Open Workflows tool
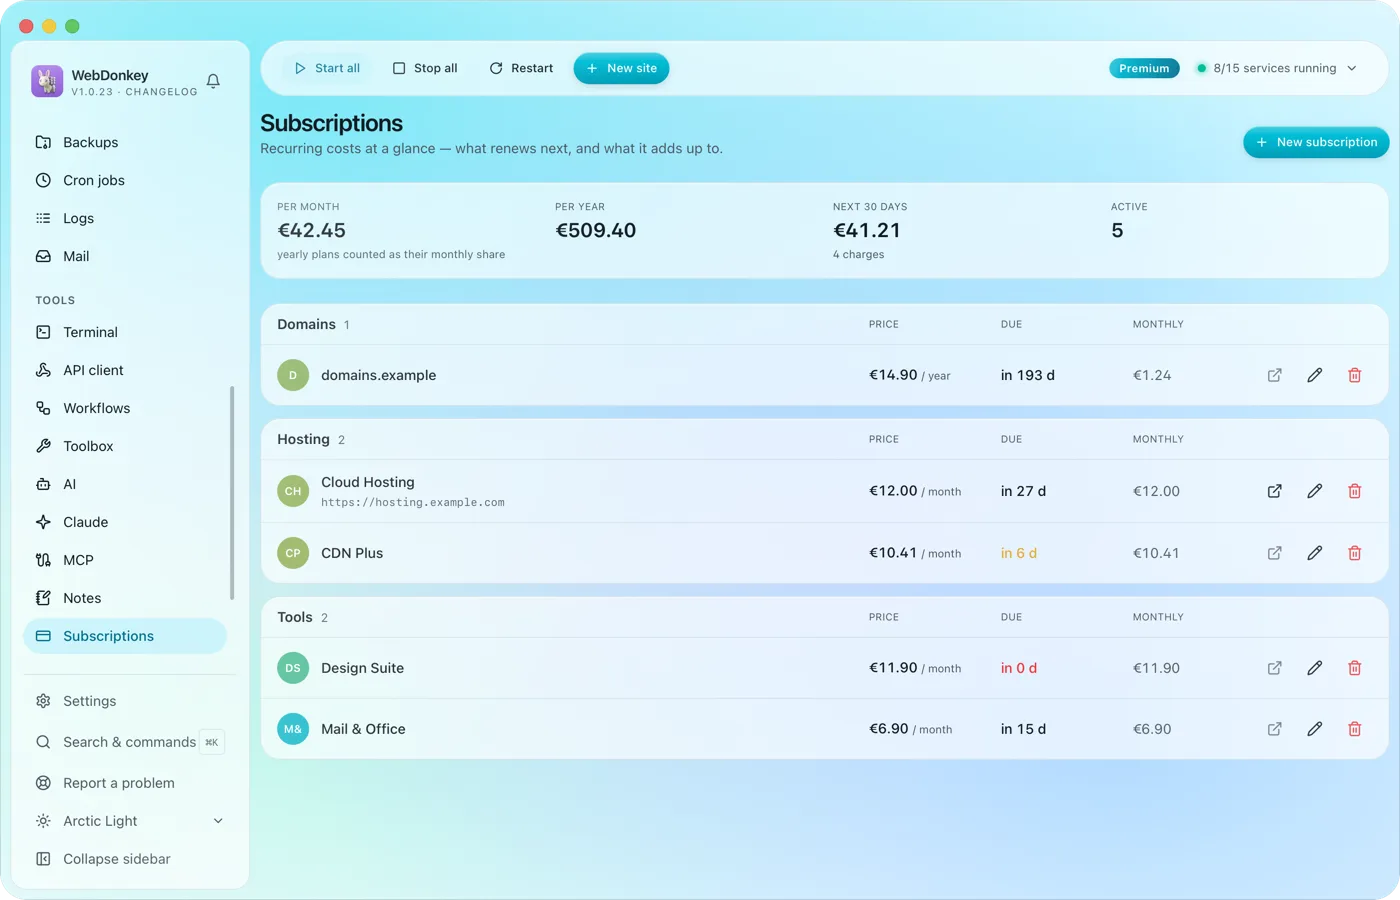1400x900 pixels. [125, 408]
